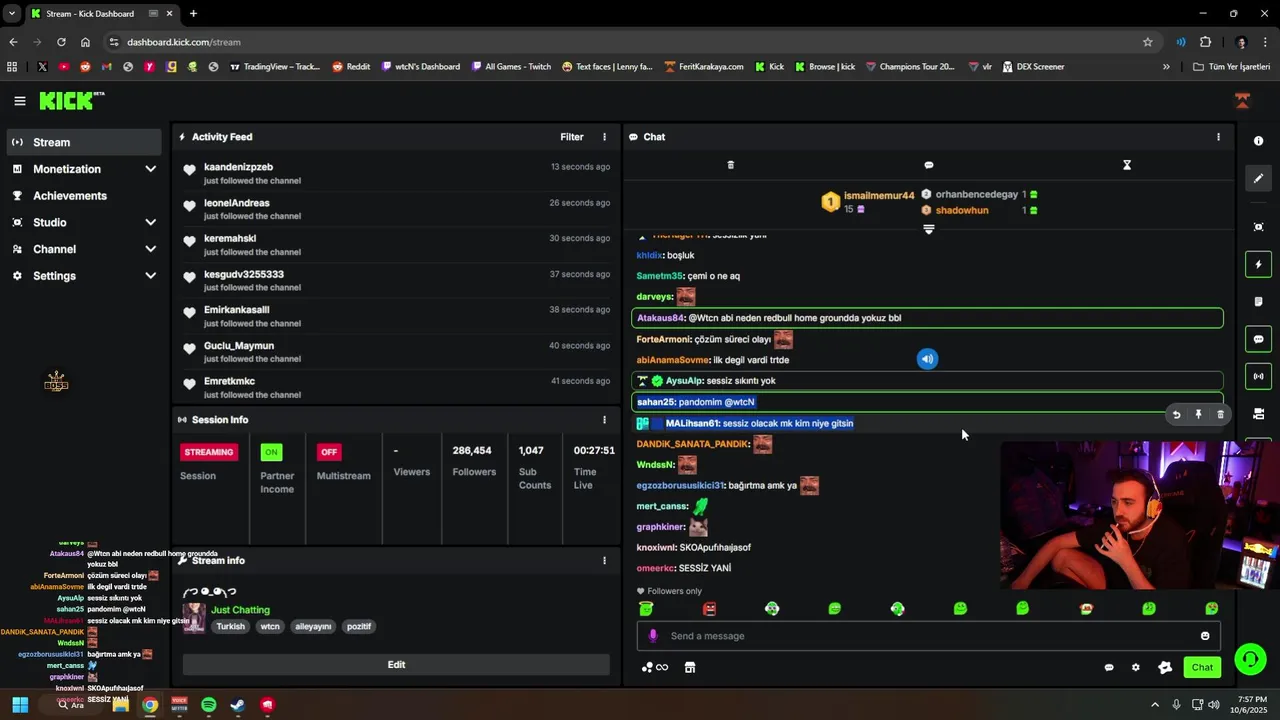Open Spotify from the Windows taskbar

[x=208, y=705]
